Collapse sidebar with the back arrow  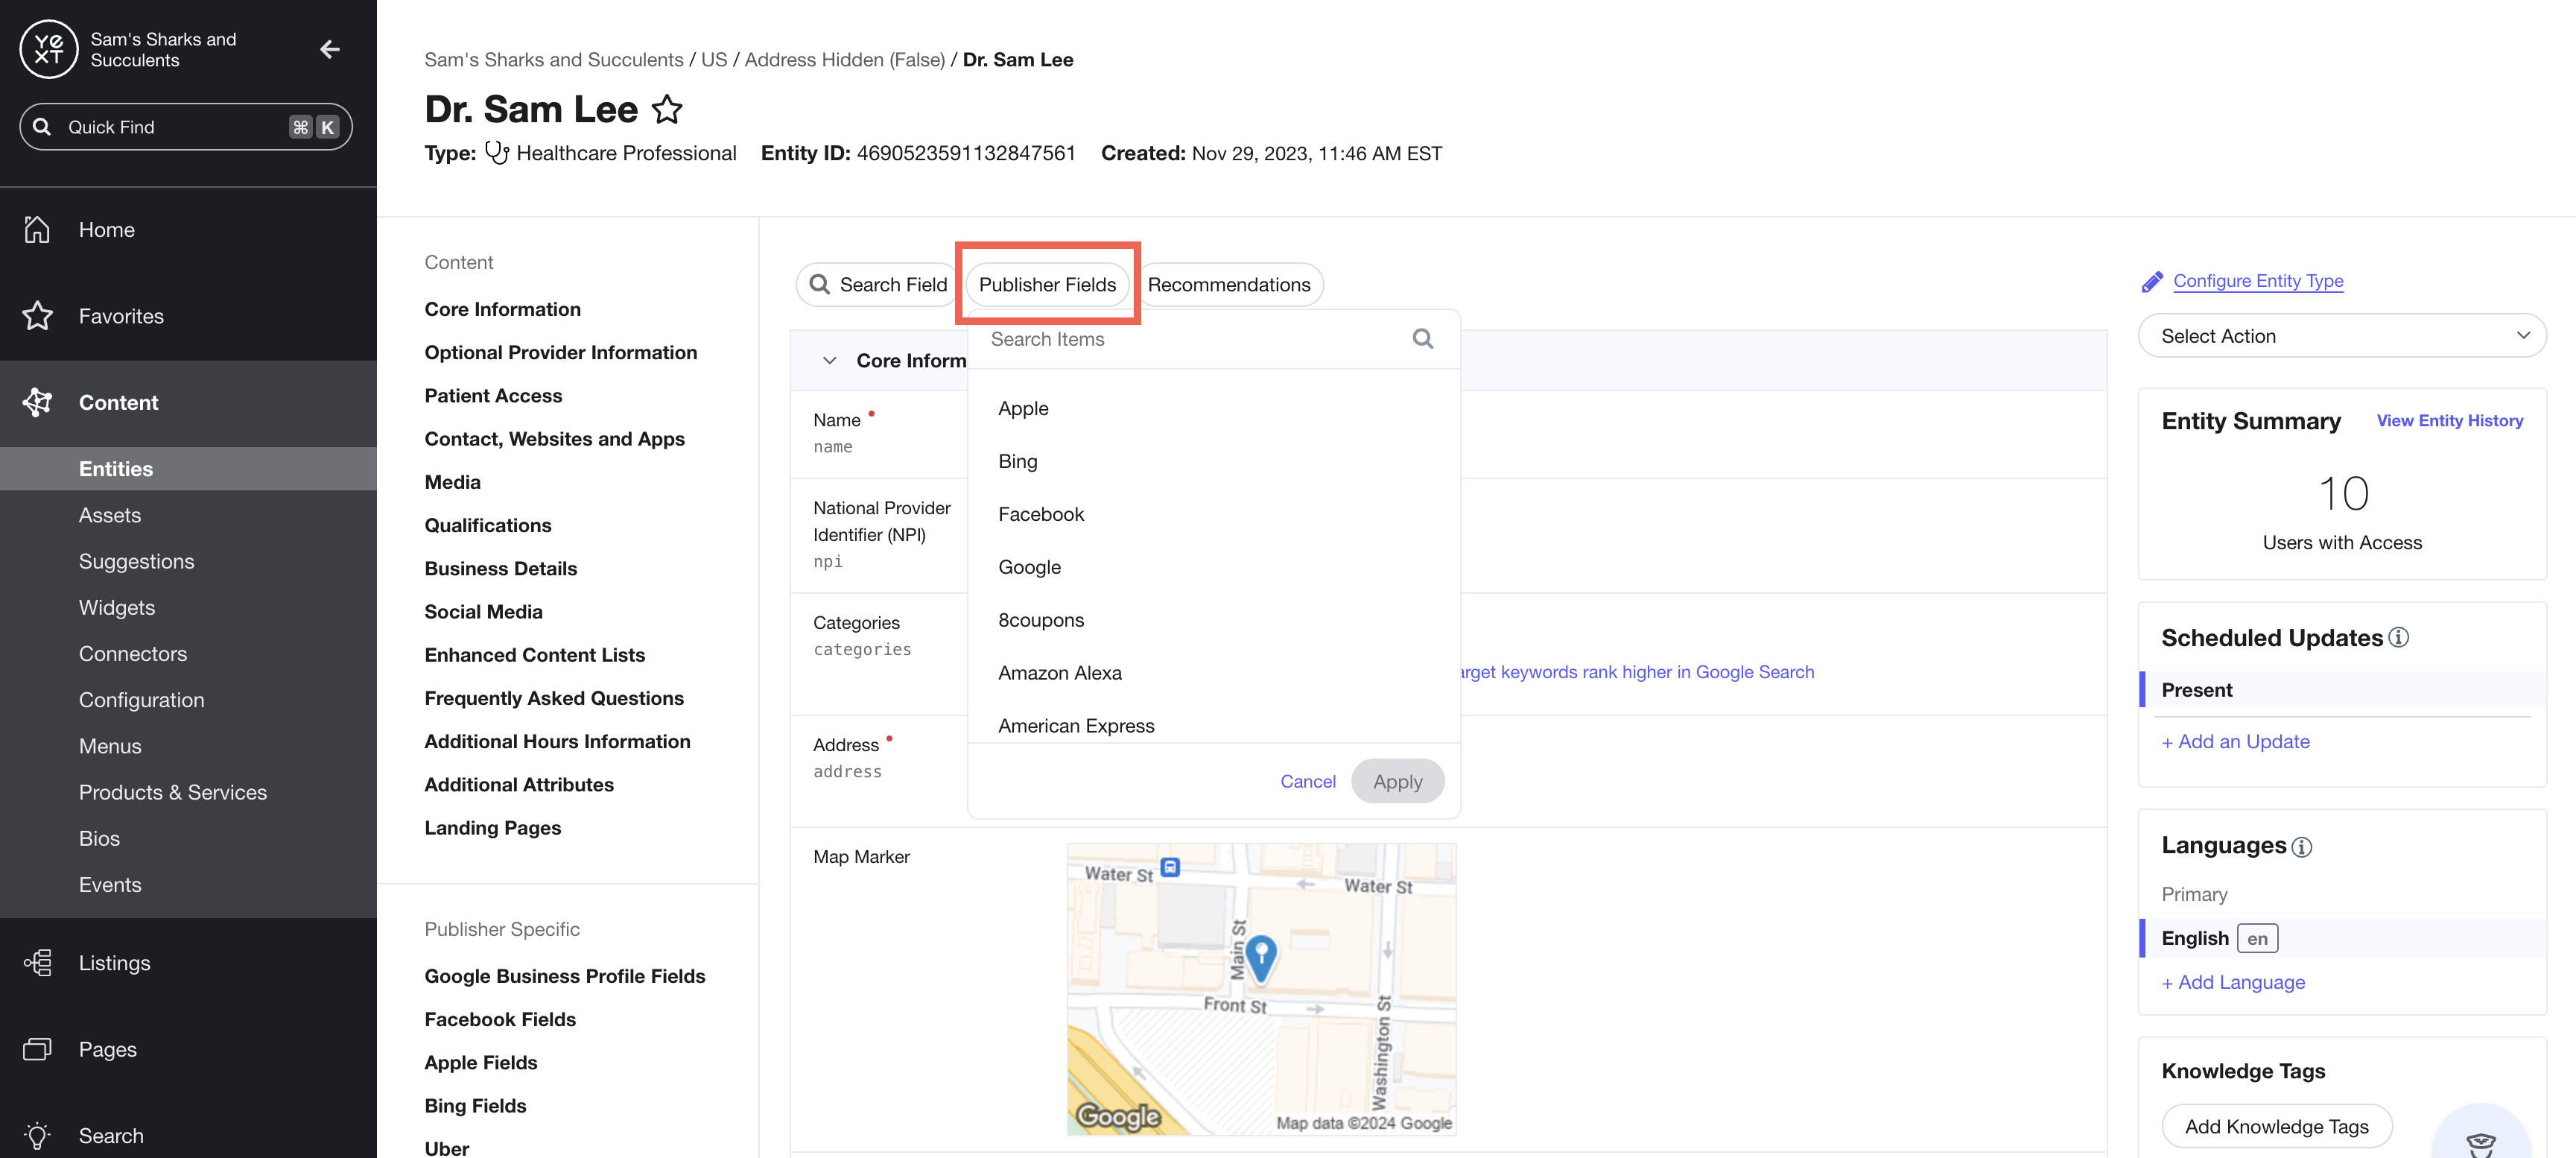point(329,49)
